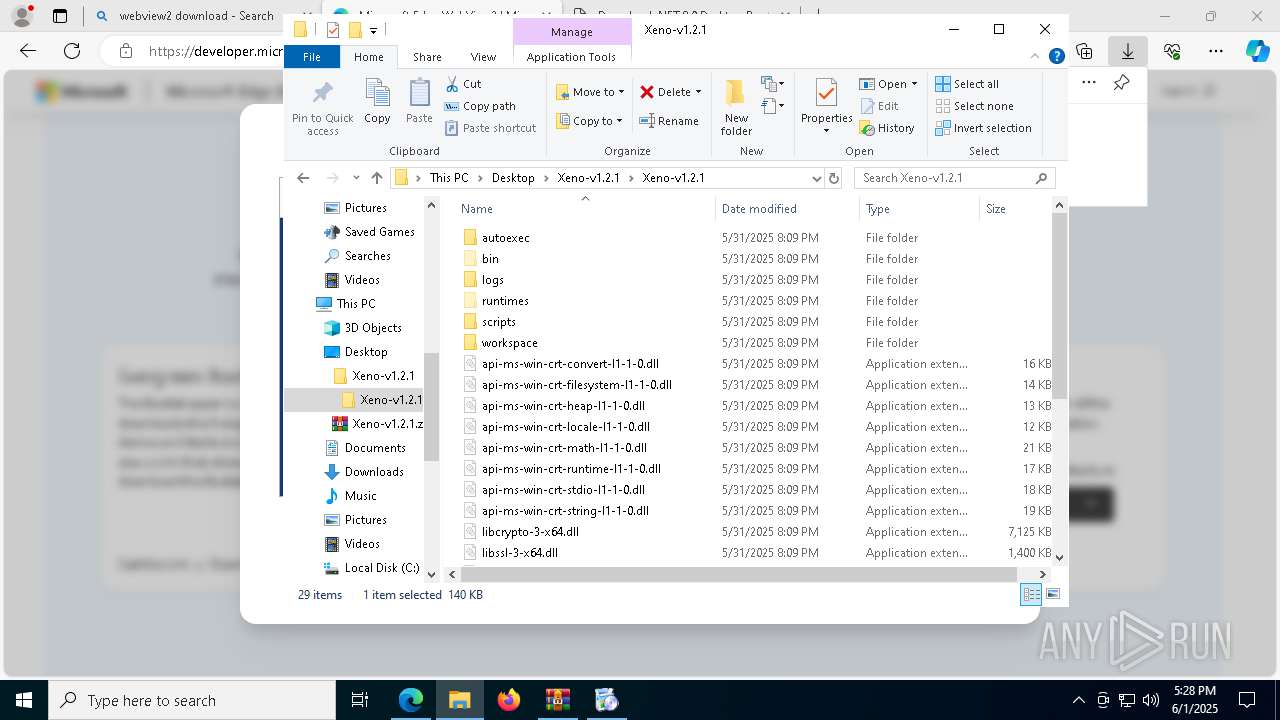Click the Windows taskbar search box
The width and height of the screenshot is (1280, 720).
pos(192,700)
